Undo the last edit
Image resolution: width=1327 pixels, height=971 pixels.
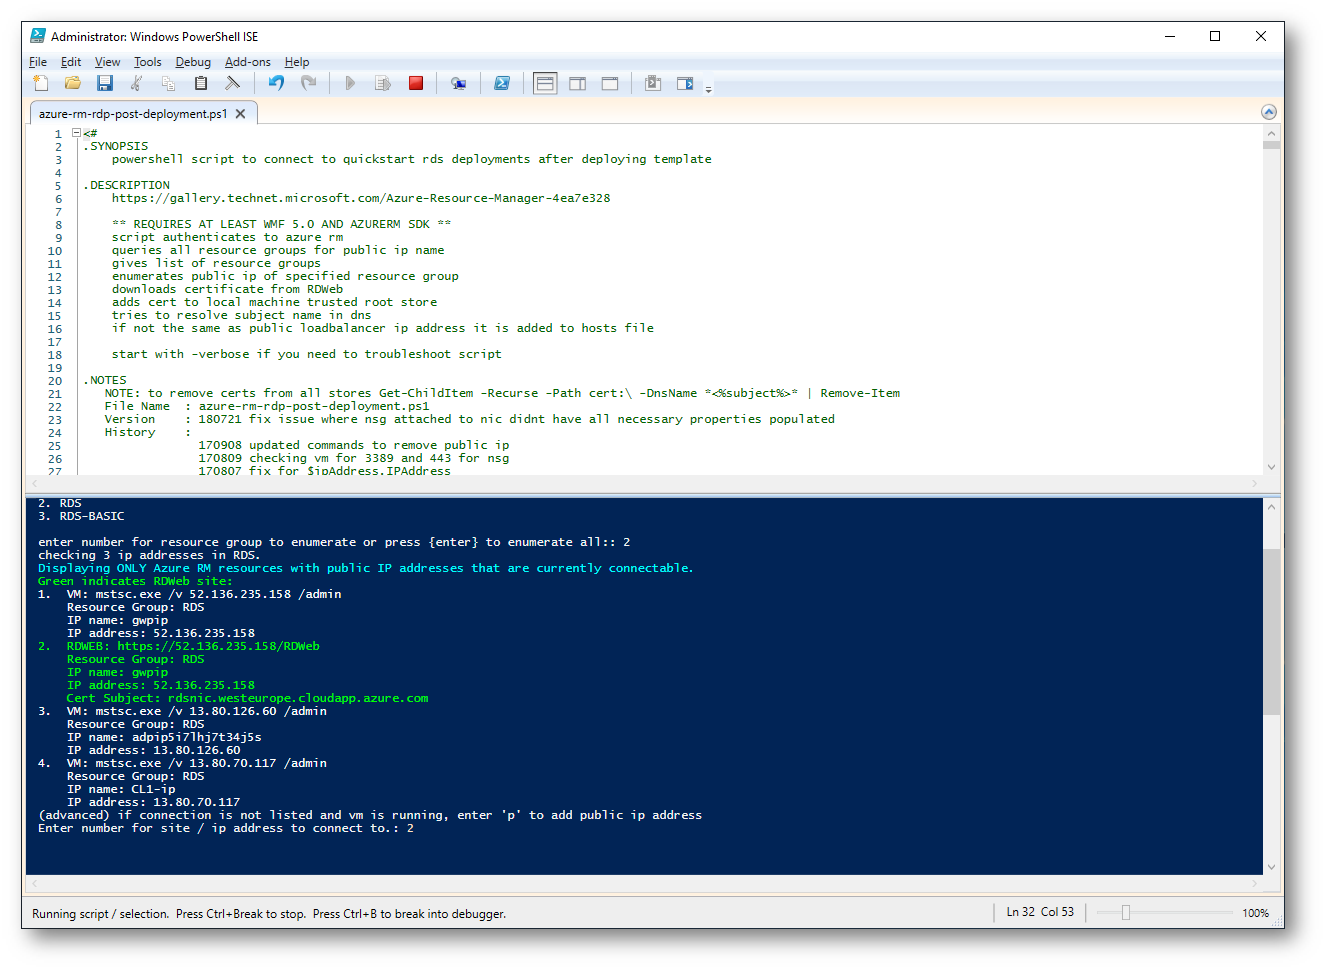pos(276,84)
